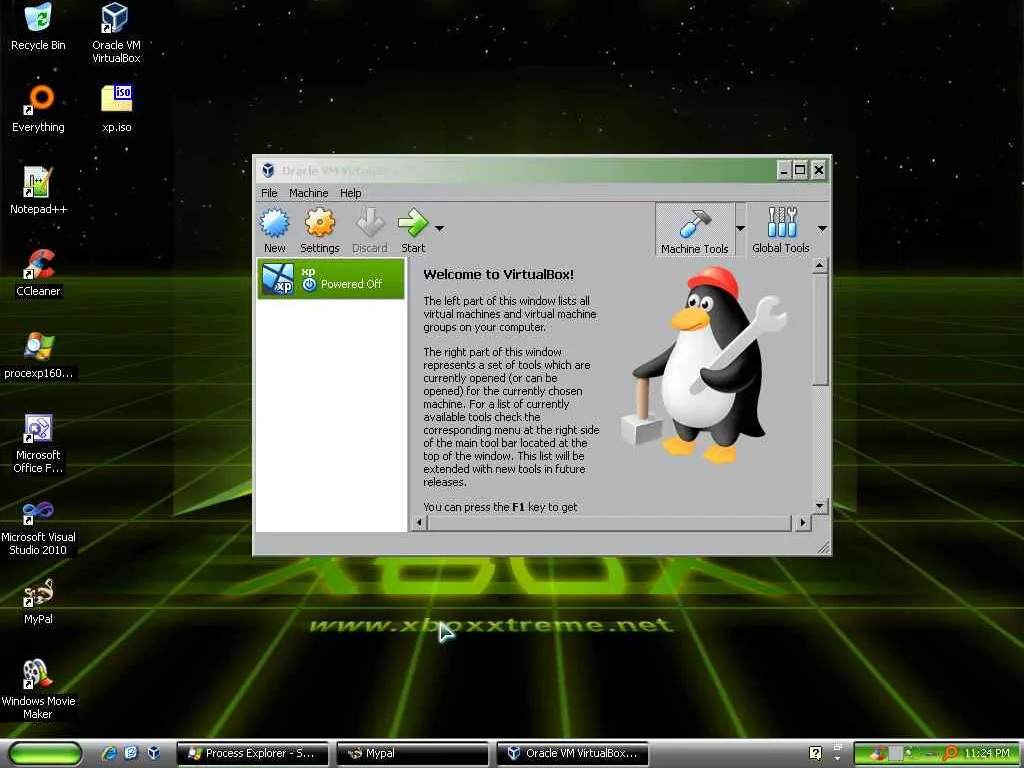
Task: Select Microsoft Office desktop shortcut
Action: coord(39,444)
